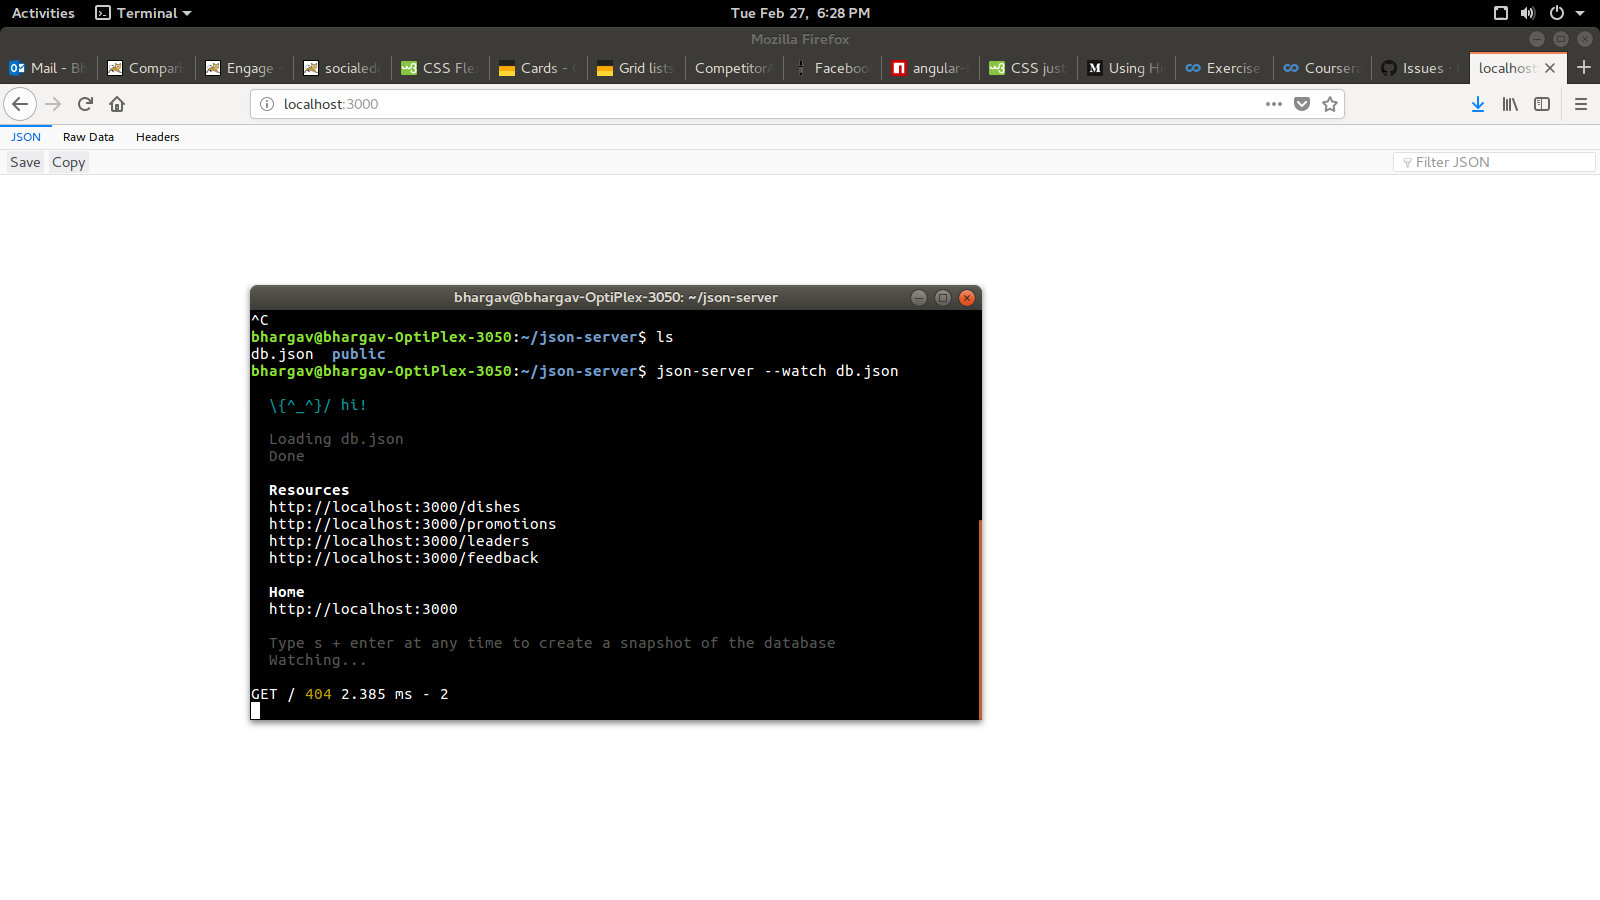Open the page actions ellipsis menu
This screenshot has height=900, width=1600.
(x=1273, y=104)
